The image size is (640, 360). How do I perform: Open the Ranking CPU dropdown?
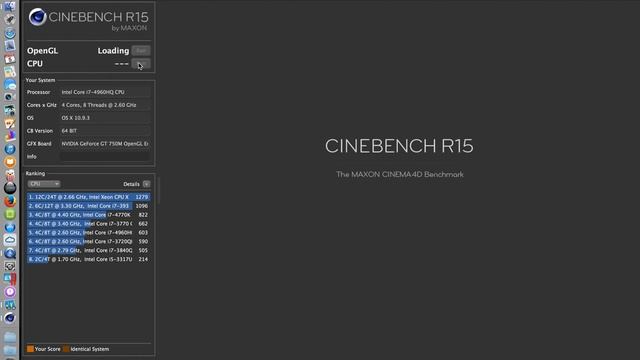pos(44,184)
